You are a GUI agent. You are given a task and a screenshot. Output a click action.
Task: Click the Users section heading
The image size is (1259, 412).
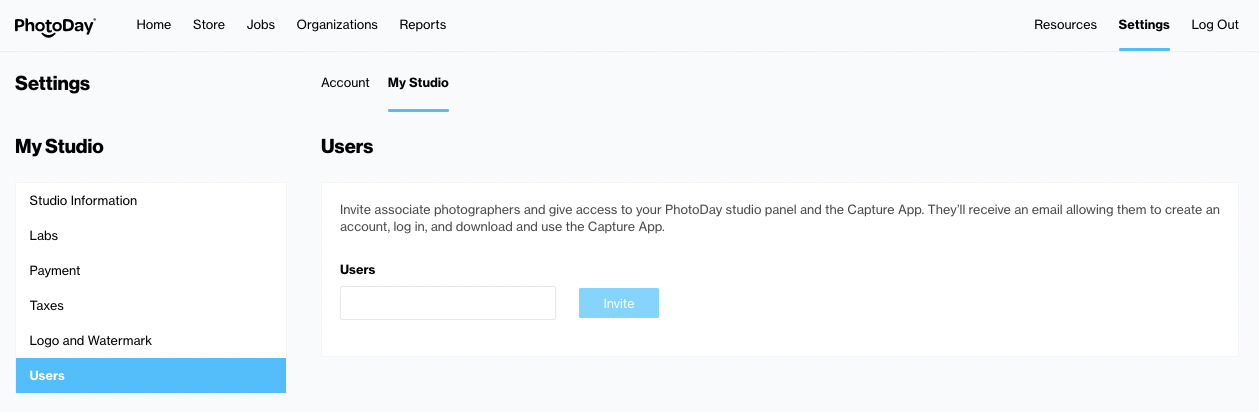(x=347, y=147)
